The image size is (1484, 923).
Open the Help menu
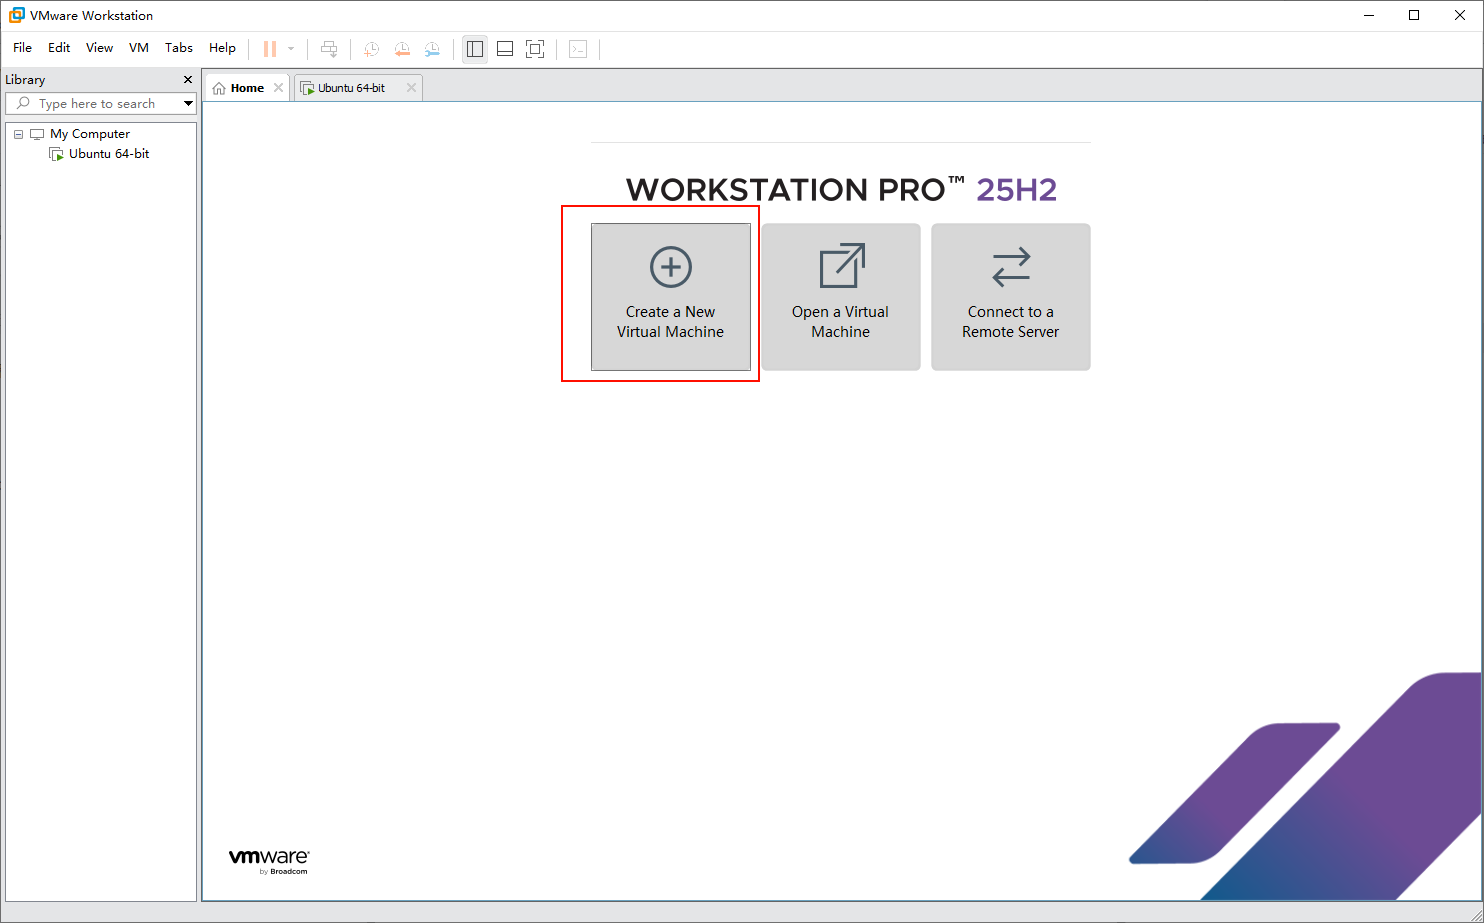[222, 48]
